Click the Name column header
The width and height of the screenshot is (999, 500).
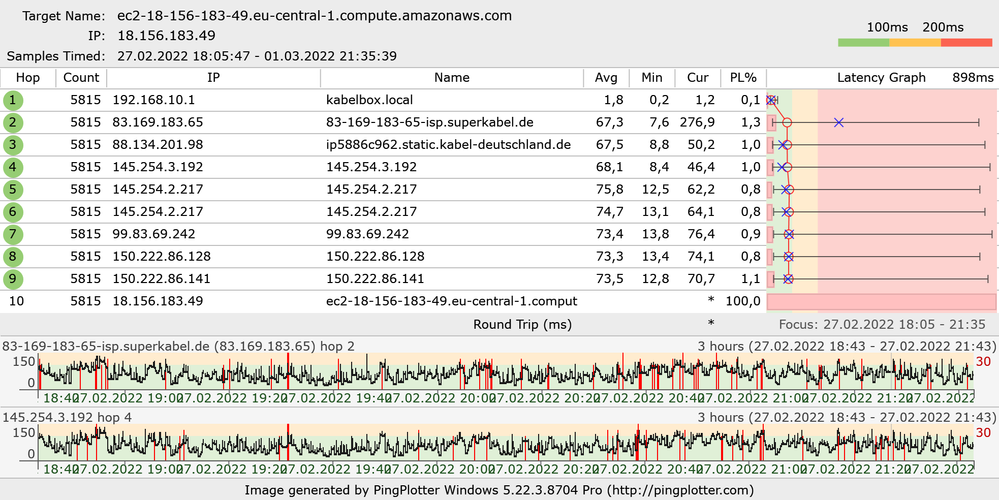[452, 78]
